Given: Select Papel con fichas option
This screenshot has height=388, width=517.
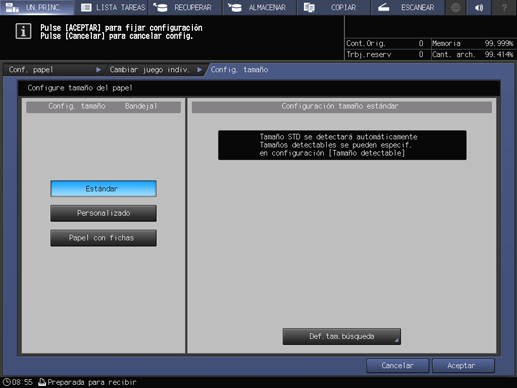Looking at the screenshot, I should [103, 238].
